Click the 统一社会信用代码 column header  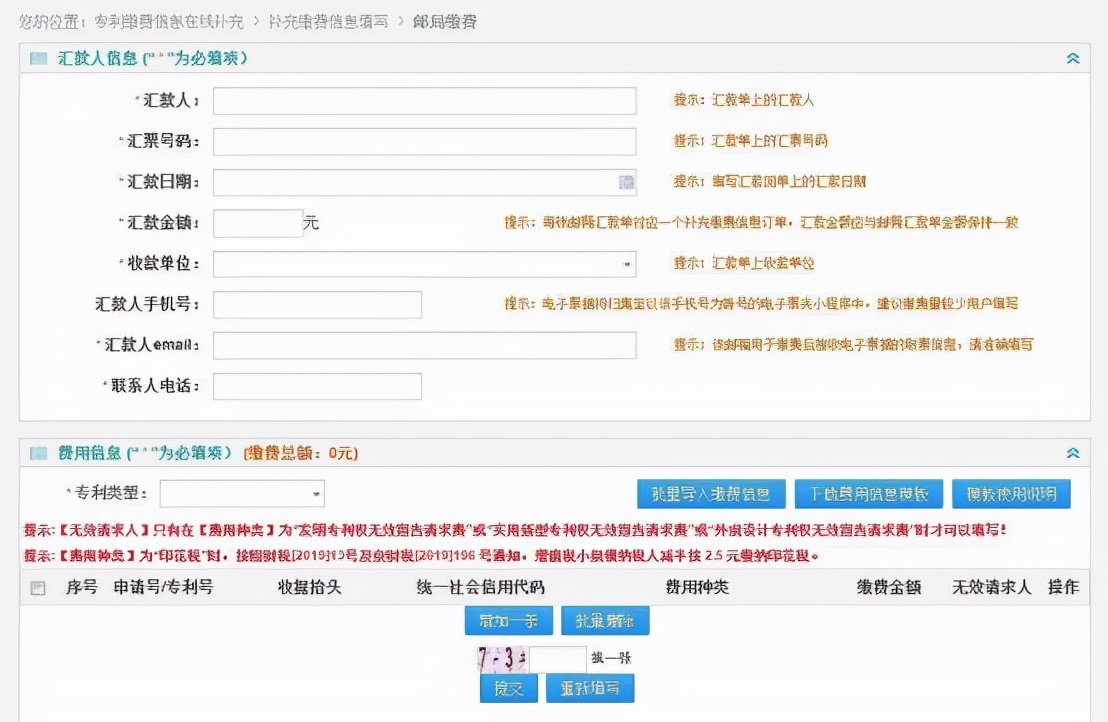481,587
